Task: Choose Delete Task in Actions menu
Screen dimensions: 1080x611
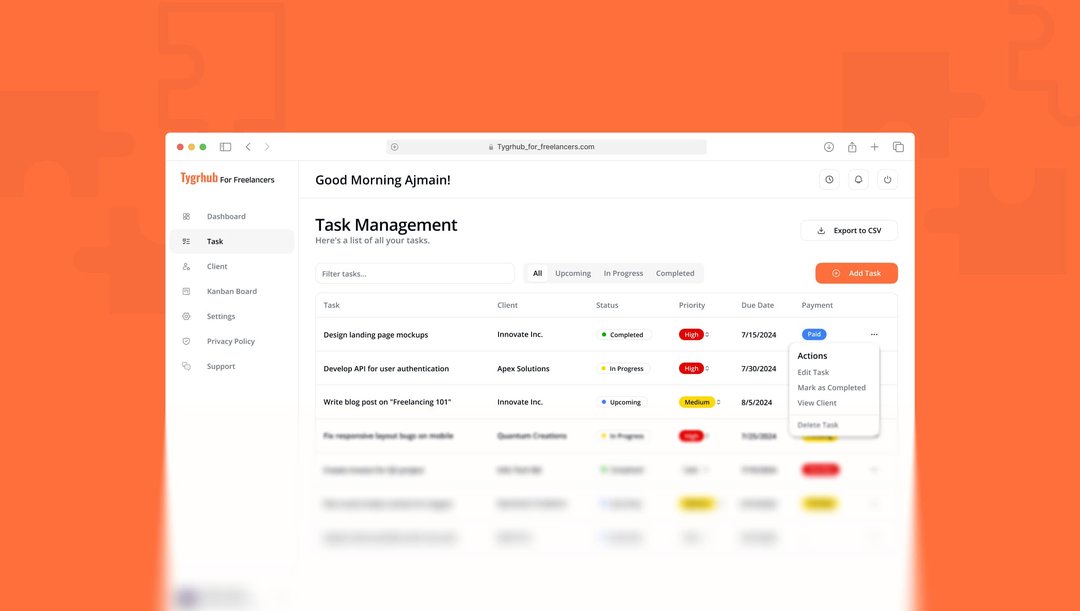Action: point(818,425)
